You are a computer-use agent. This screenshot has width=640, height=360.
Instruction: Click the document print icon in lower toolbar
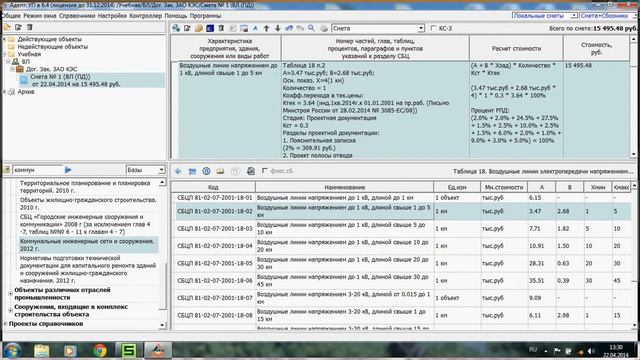(251, 171)
